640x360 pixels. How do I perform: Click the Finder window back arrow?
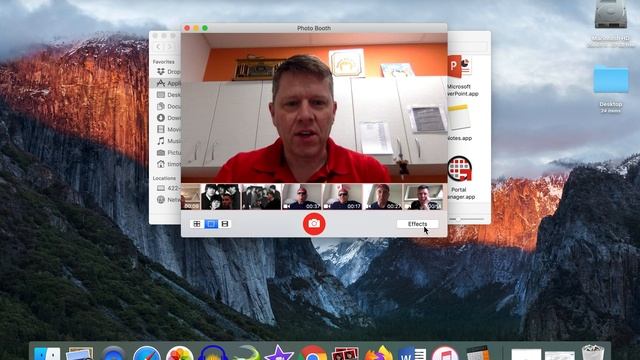click(x=159, y=47)
